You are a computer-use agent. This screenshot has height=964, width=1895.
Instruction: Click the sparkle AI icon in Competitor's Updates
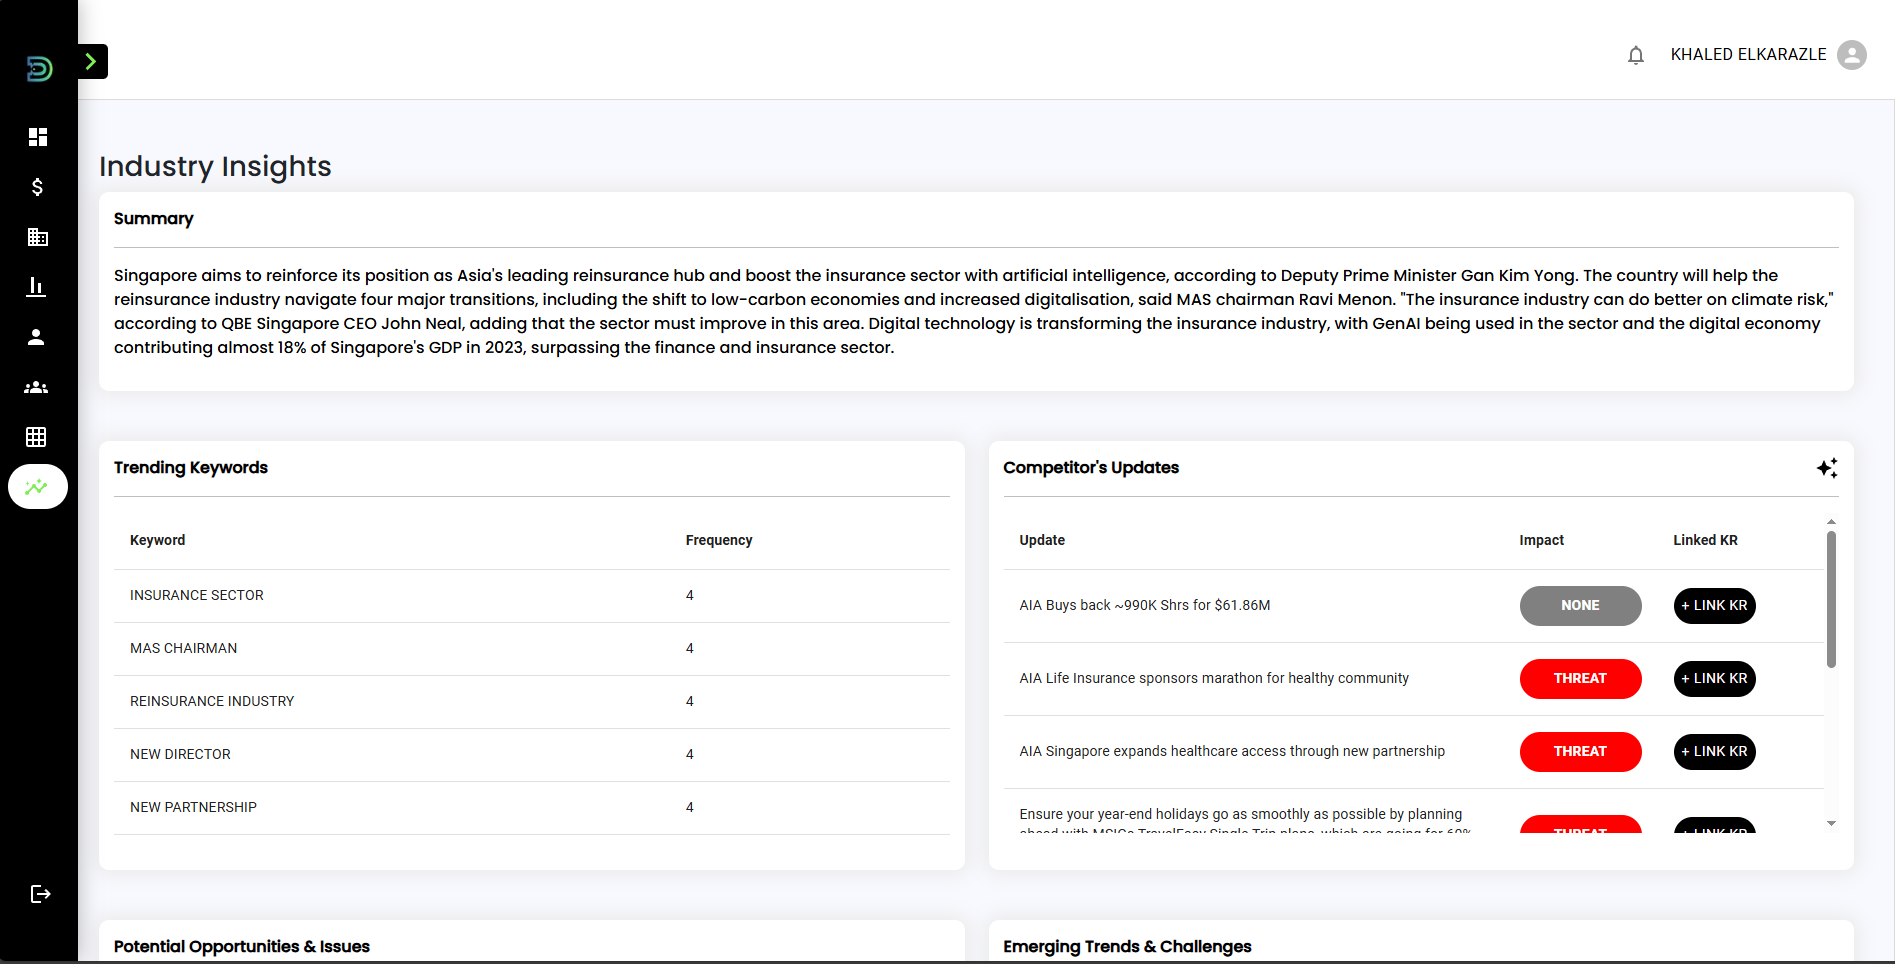tap(1827, 468)
